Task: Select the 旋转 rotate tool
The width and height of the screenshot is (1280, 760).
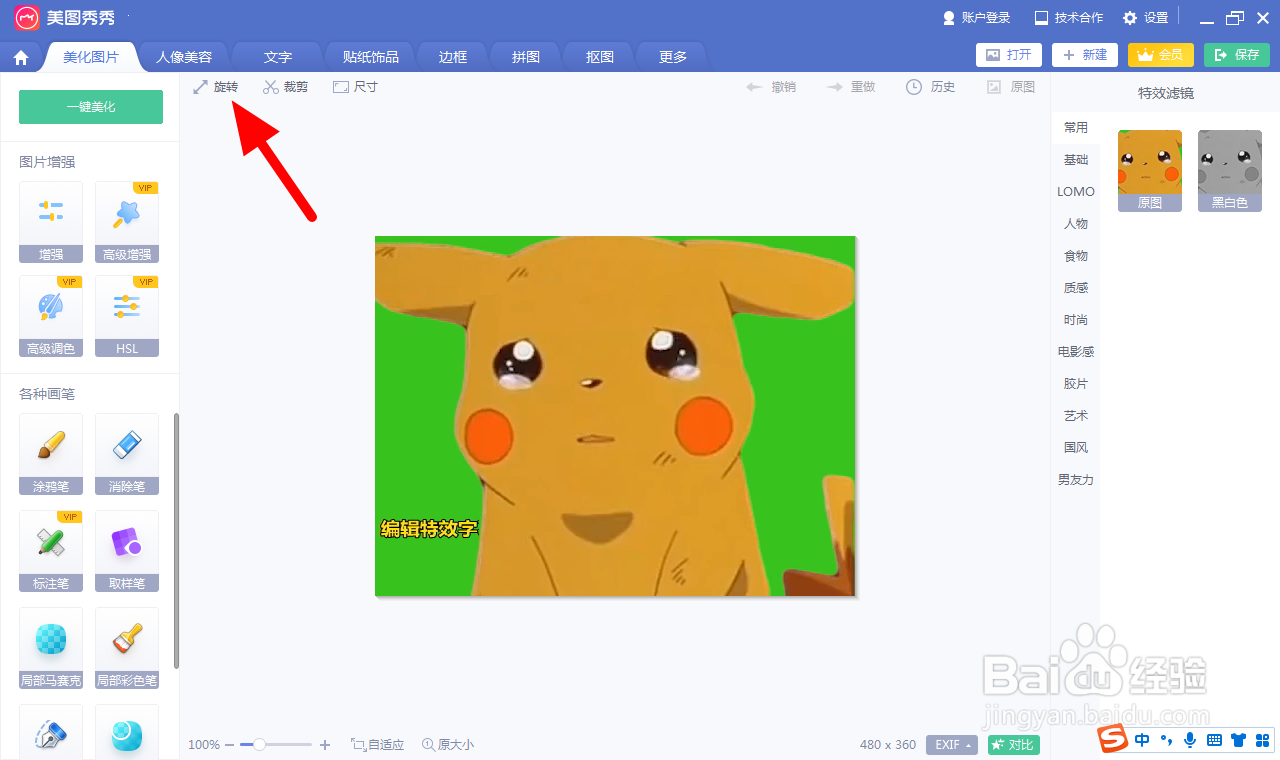Action: click(x=216, y=87)
